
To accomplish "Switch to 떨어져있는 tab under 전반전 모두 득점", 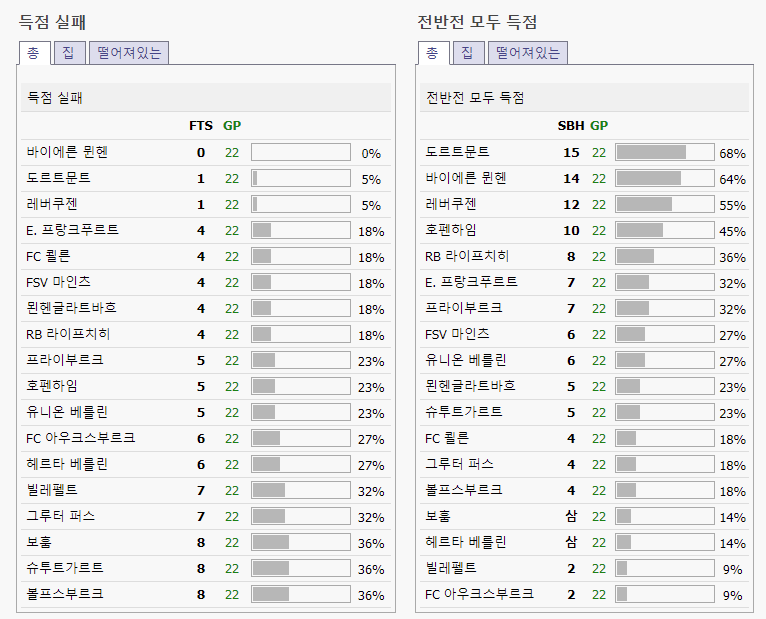I will pos(528,53).
